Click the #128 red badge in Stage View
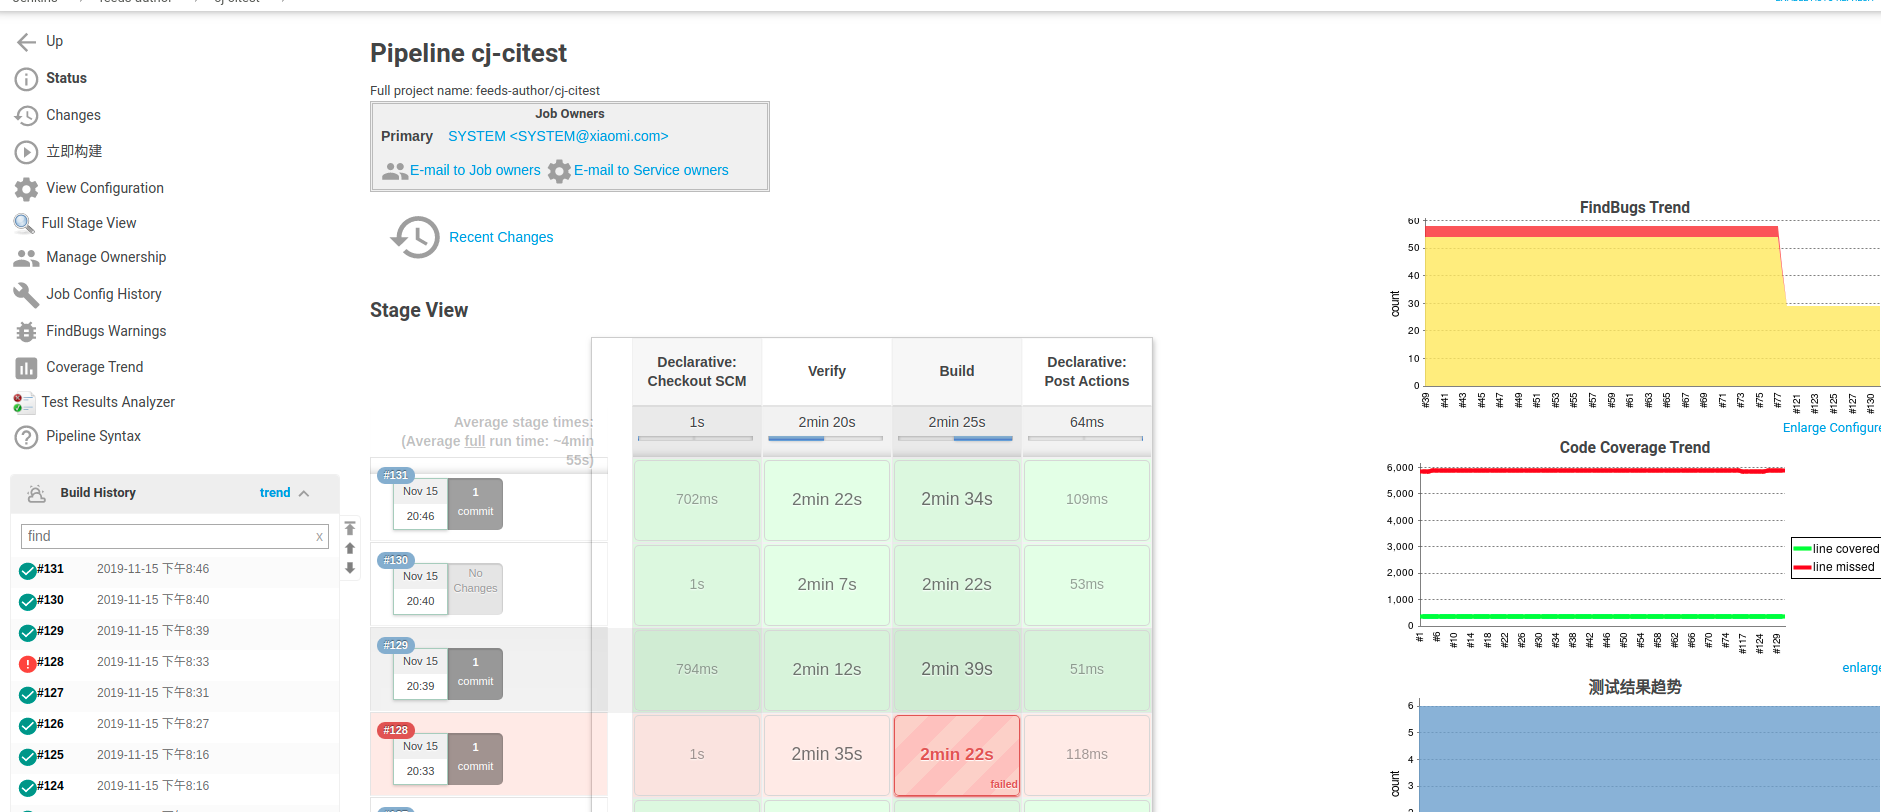 (x=396, y=730)
